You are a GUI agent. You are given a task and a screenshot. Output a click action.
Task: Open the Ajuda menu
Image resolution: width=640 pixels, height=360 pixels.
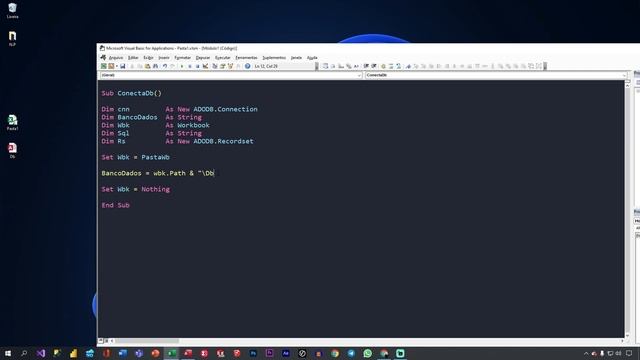[x=312, y=58]
